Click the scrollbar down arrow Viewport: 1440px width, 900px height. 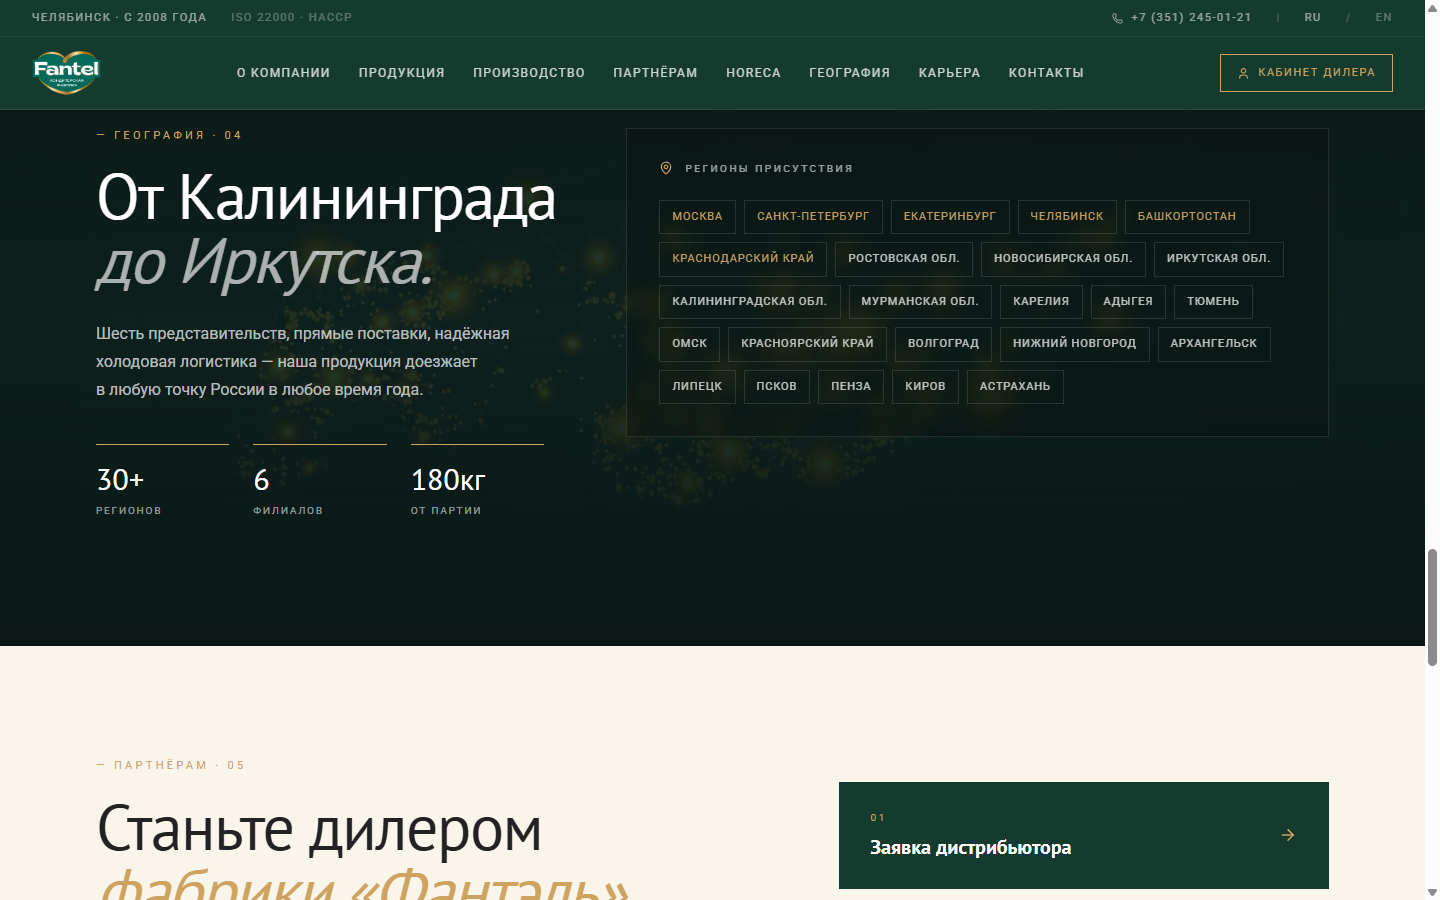click(x=1432, y=892)
